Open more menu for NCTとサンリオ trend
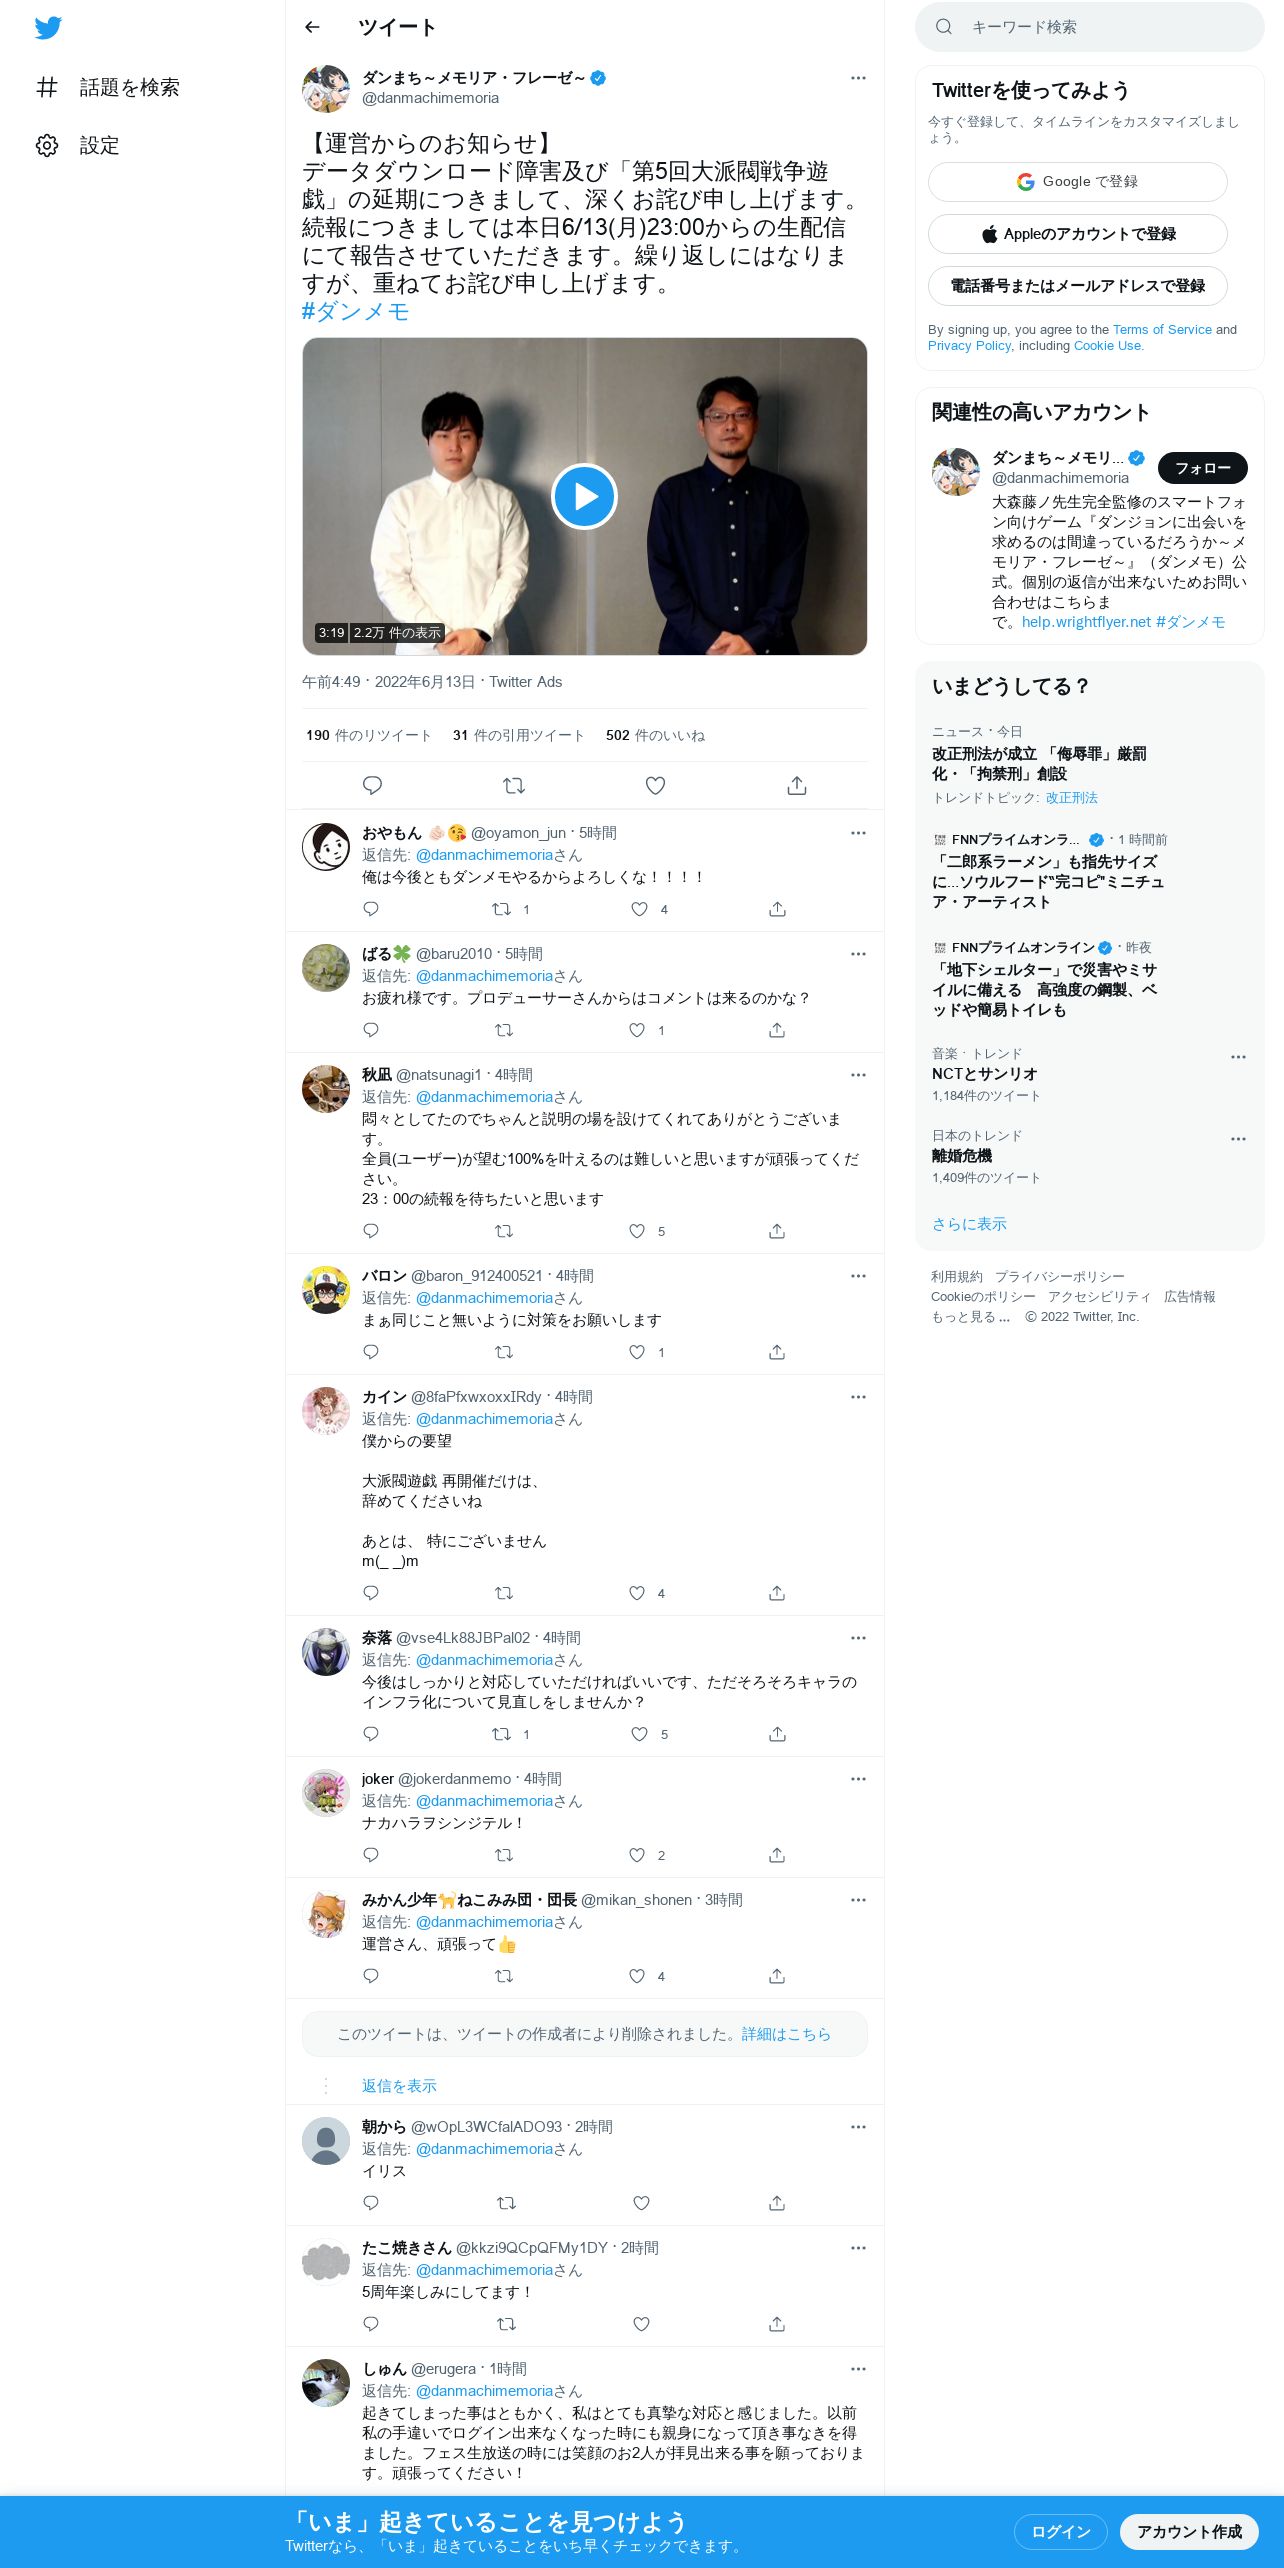Viewport: 1284px width, 2568px height. (x=1238, y=1057)
